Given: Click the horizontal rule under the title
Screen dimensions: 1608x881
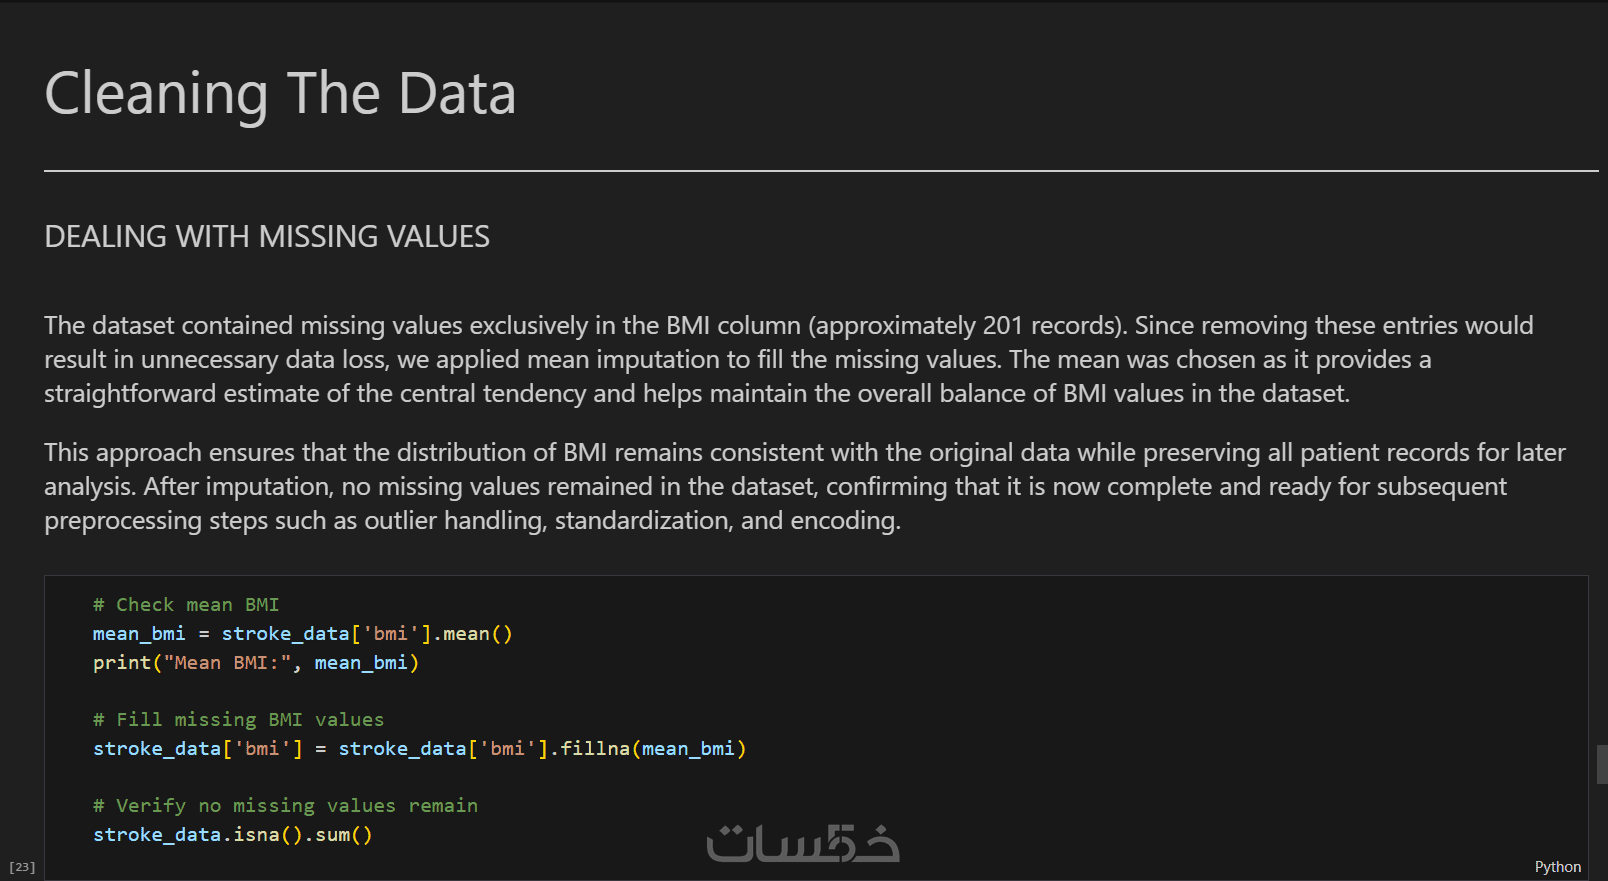Looking at the screenshot, I should coord(820,171).
